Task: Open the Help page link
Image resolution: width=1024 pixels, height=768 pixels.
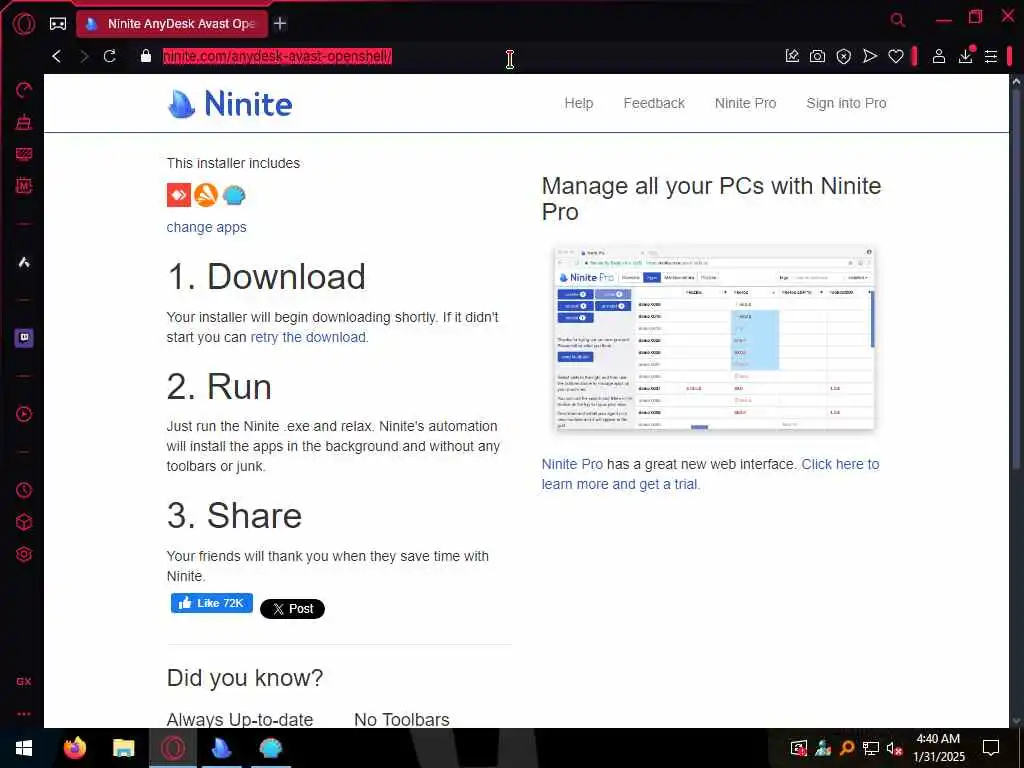Action: click(579, 103)
